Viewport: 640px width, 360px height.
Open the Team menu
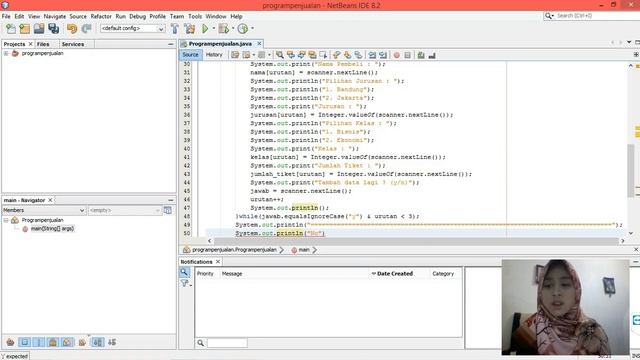(177, 16)
